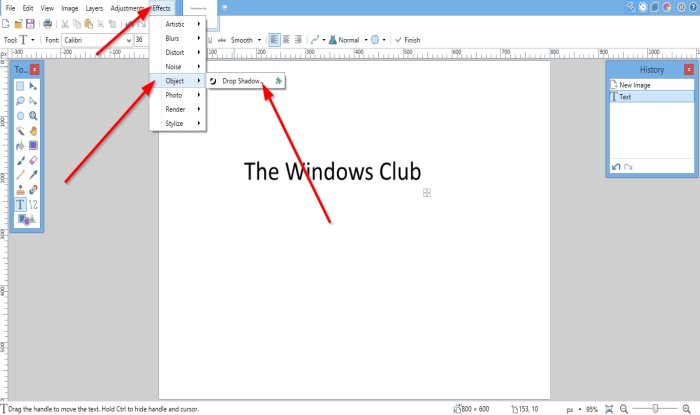Toggle right text alignment
This screenshot has height=415, width=700.
click(x=298, y=40)
